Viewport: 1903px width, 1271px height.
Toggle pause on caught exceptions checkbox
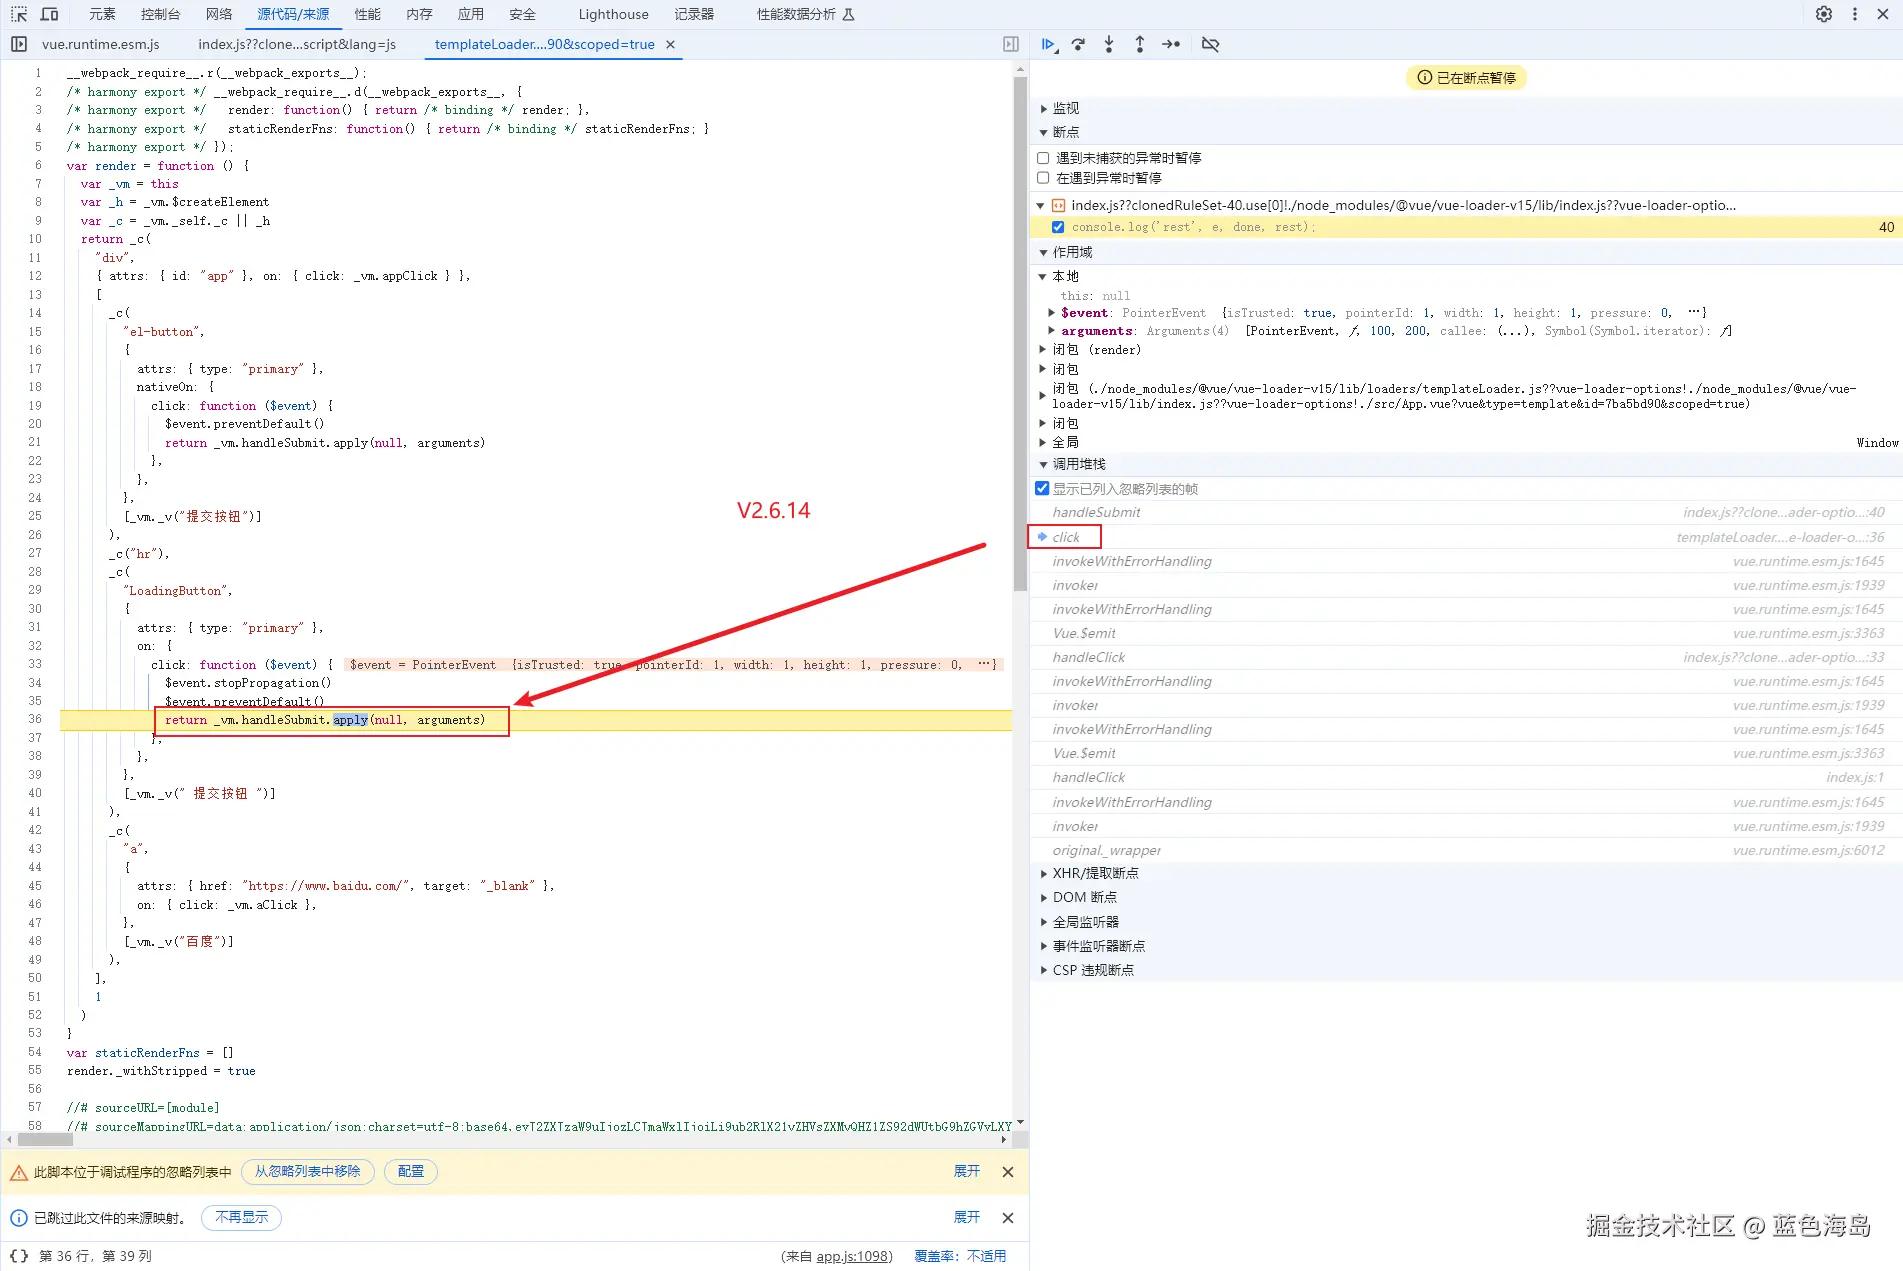[1043, 178]
